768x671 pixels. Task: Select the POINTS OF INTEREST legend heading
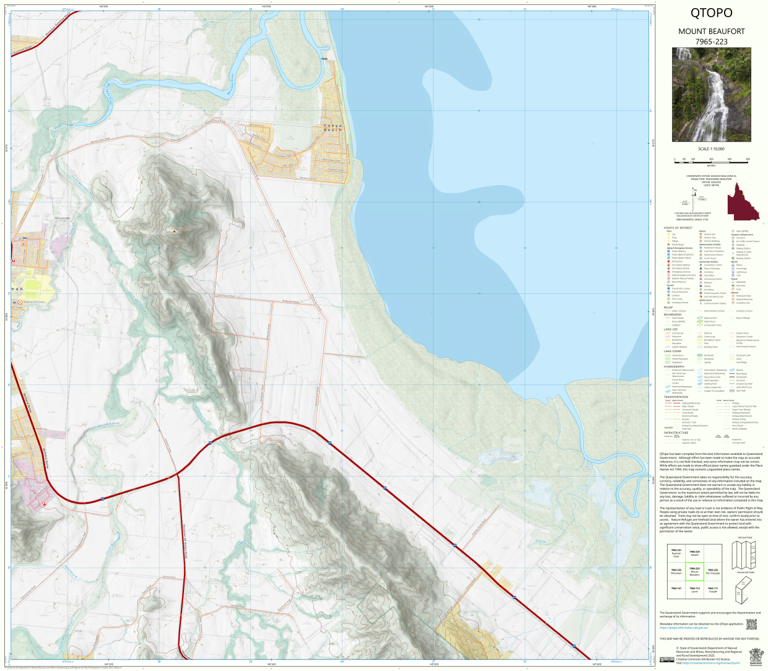[x=678, y=228]
